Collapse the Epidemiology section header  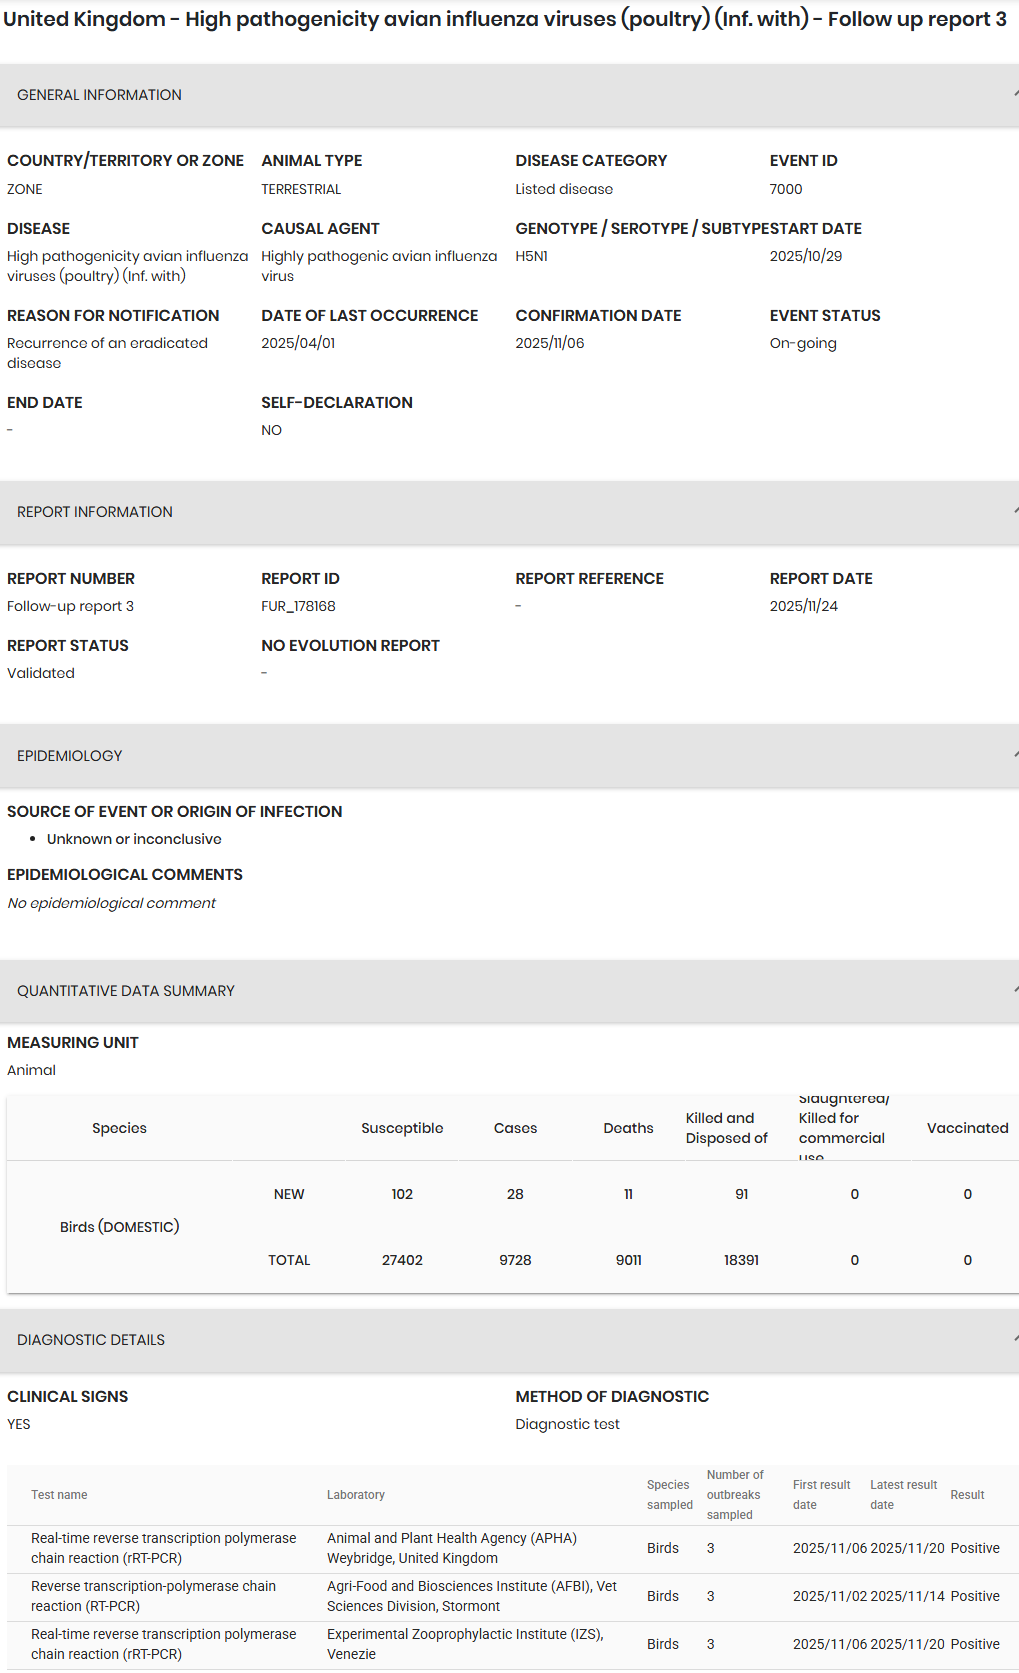(x=509, y=756)
